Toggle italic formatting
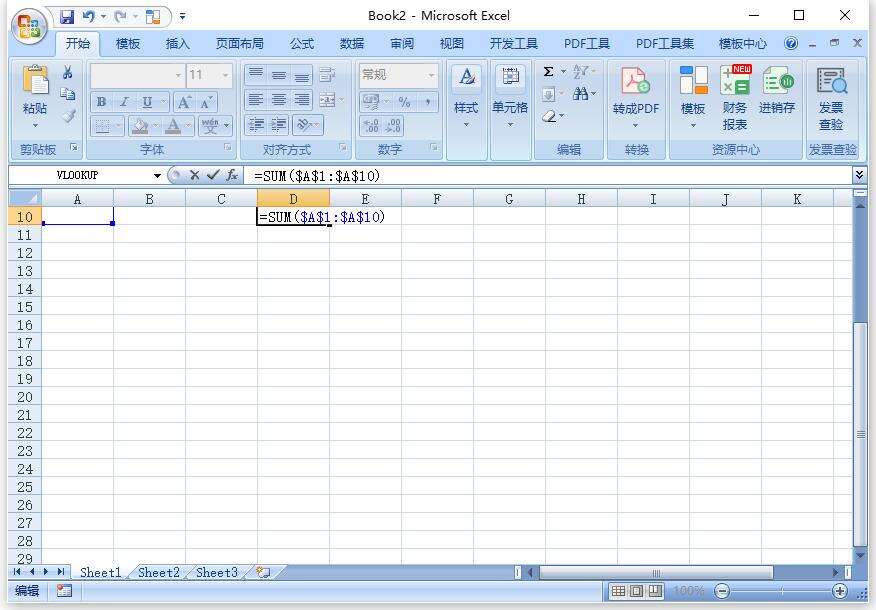Viewport: 876px width, 610px height. (x=124, y=102)
